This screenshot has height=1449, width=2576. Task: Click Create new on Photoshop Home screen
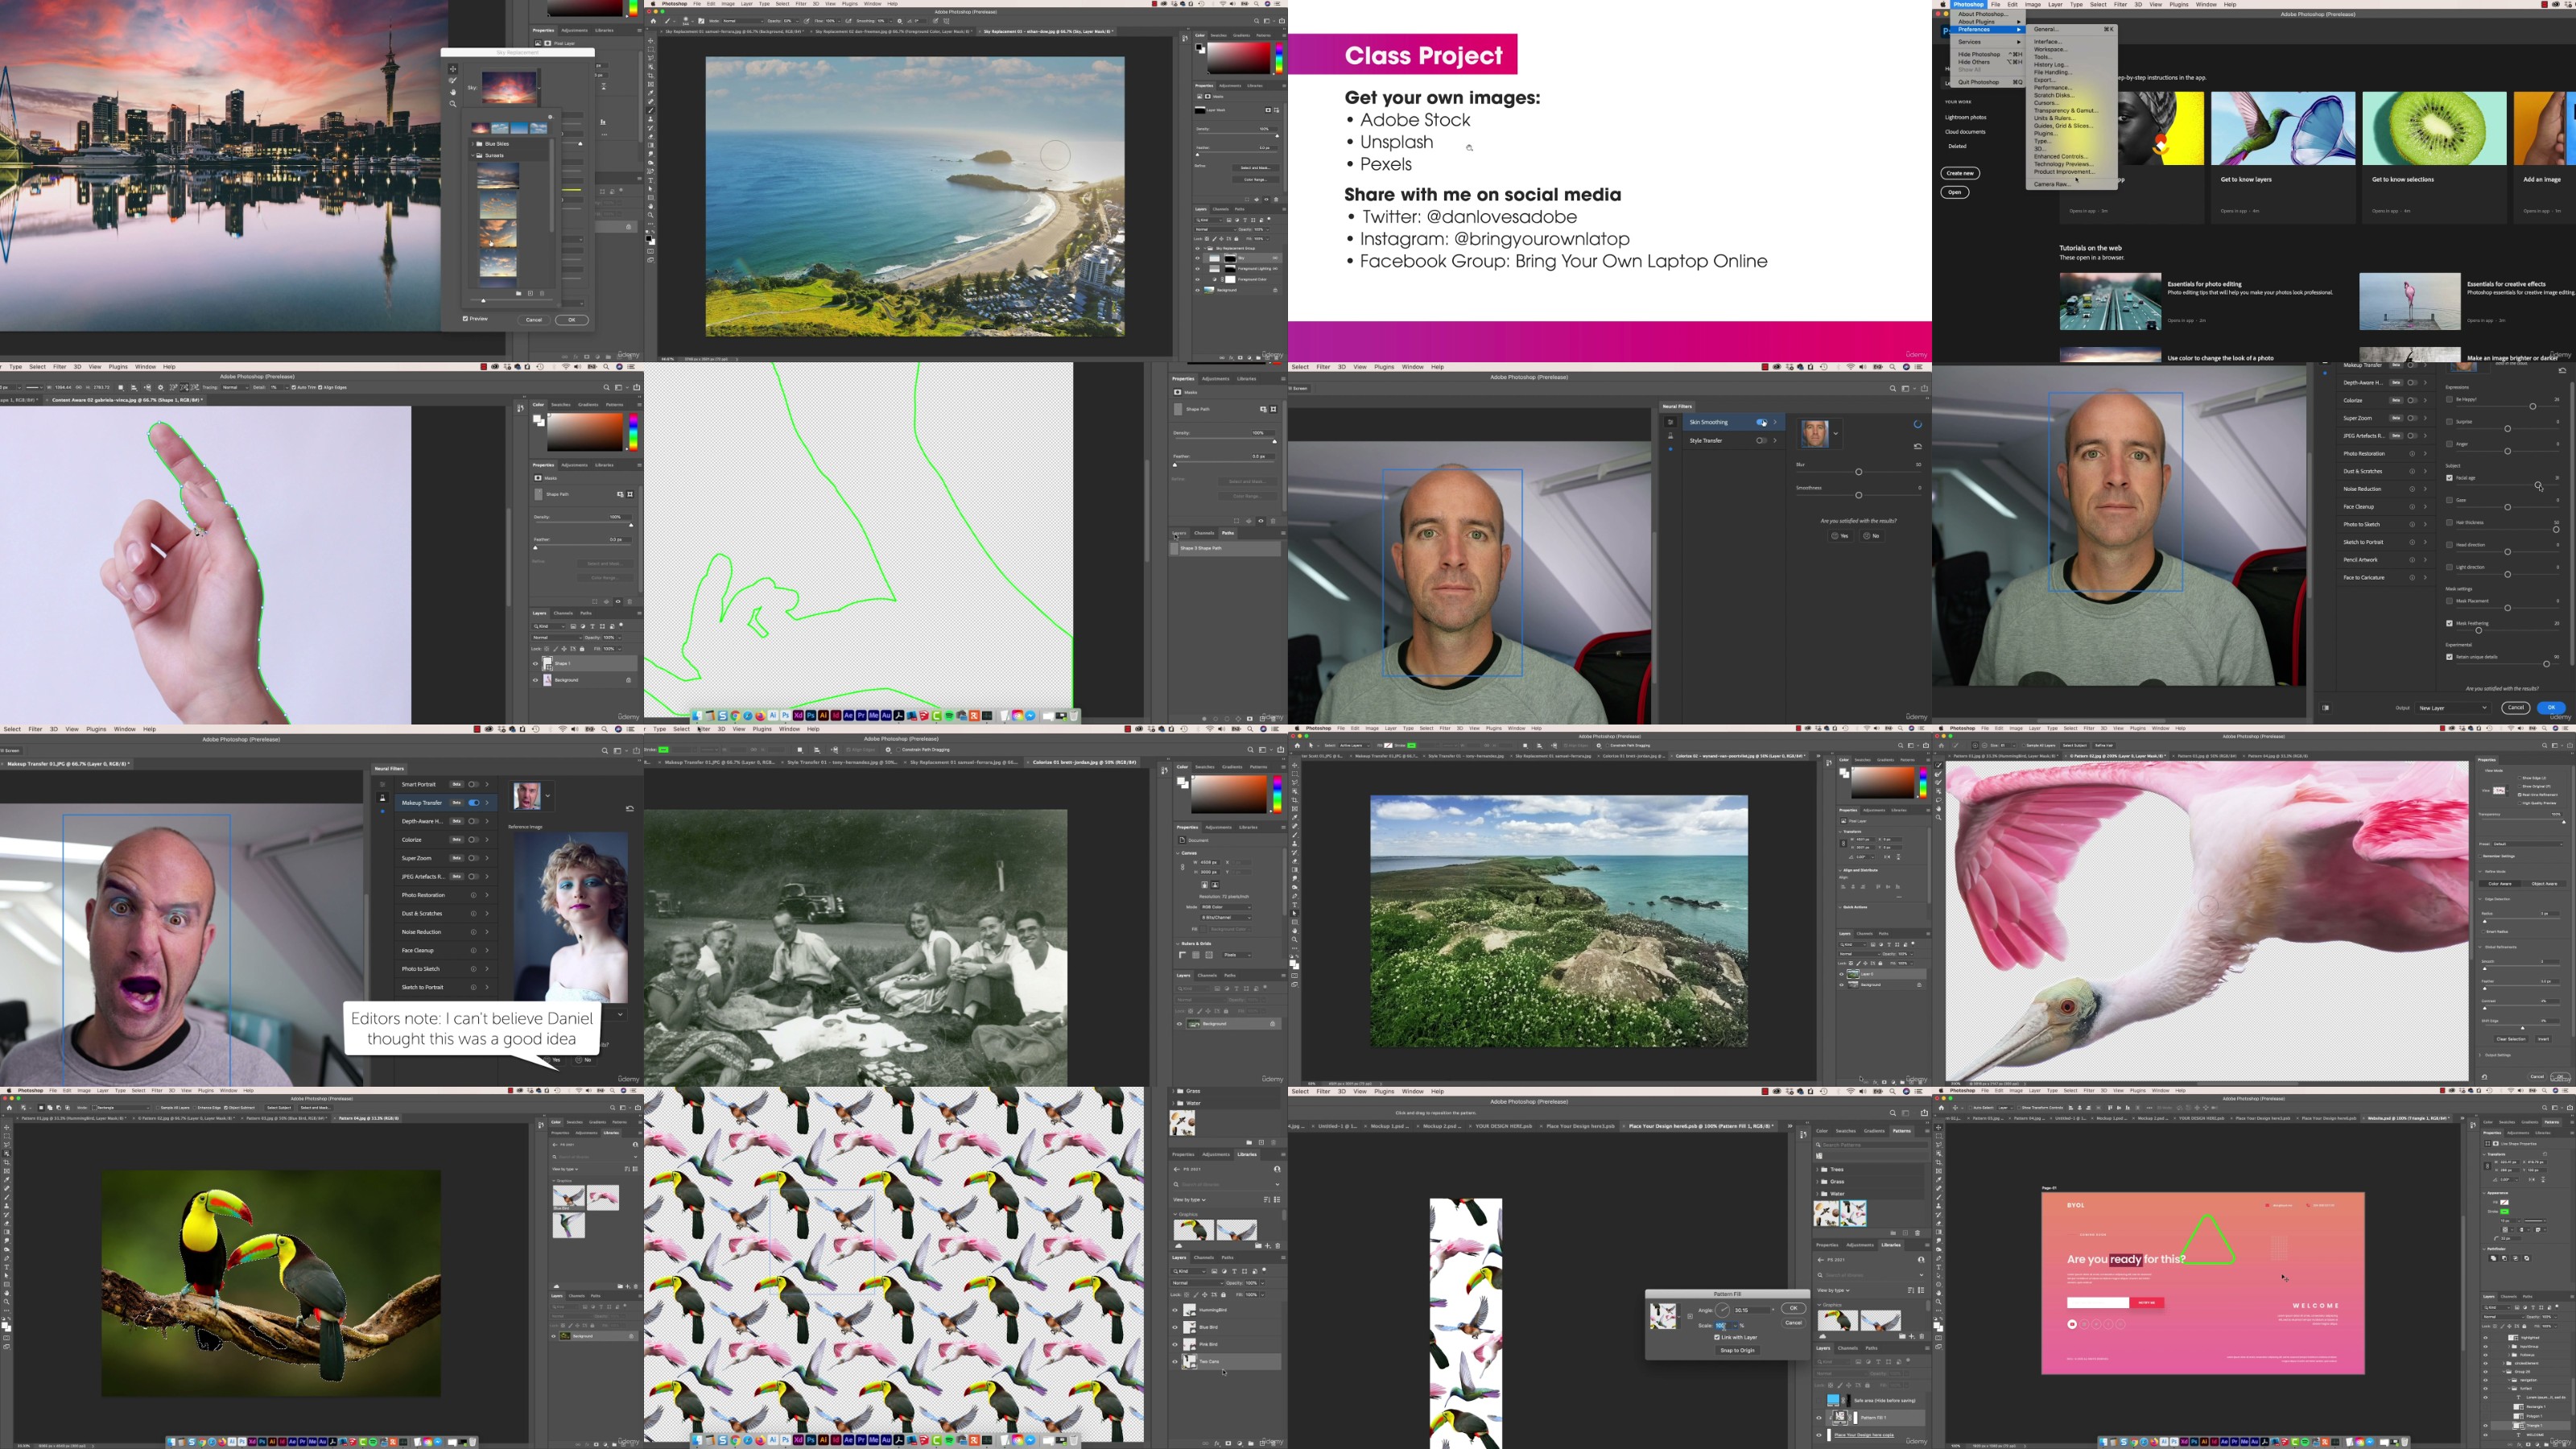pos(1960,173)
